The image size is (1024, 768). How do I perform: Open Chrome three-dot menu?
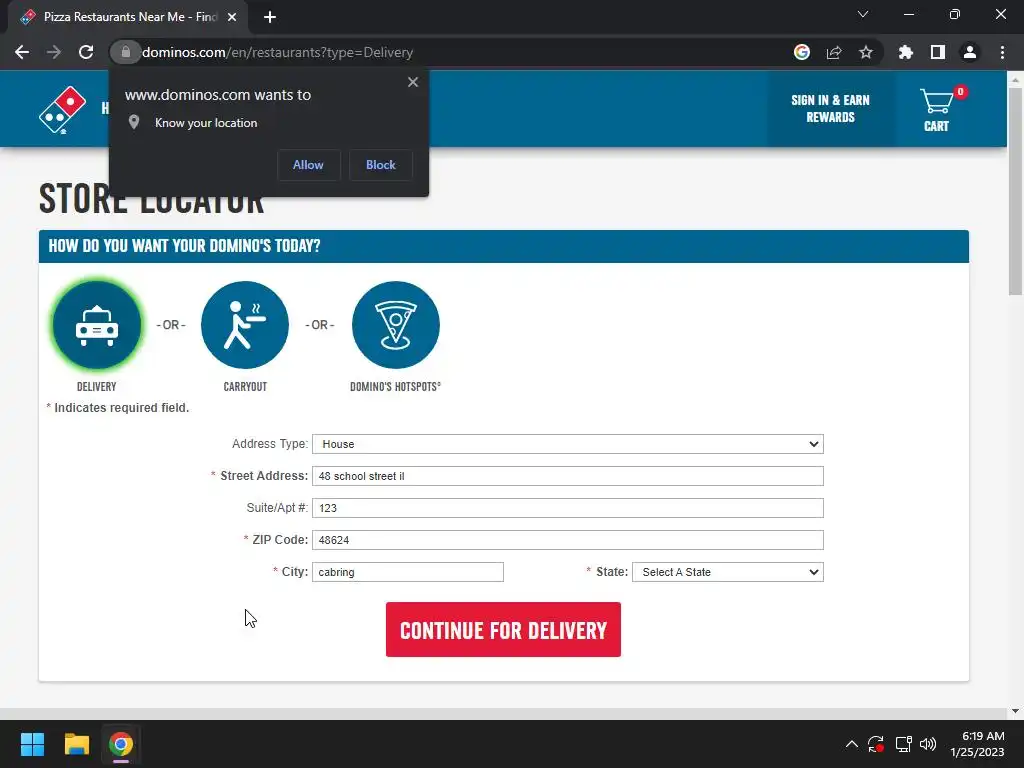tap(1002, 52)
